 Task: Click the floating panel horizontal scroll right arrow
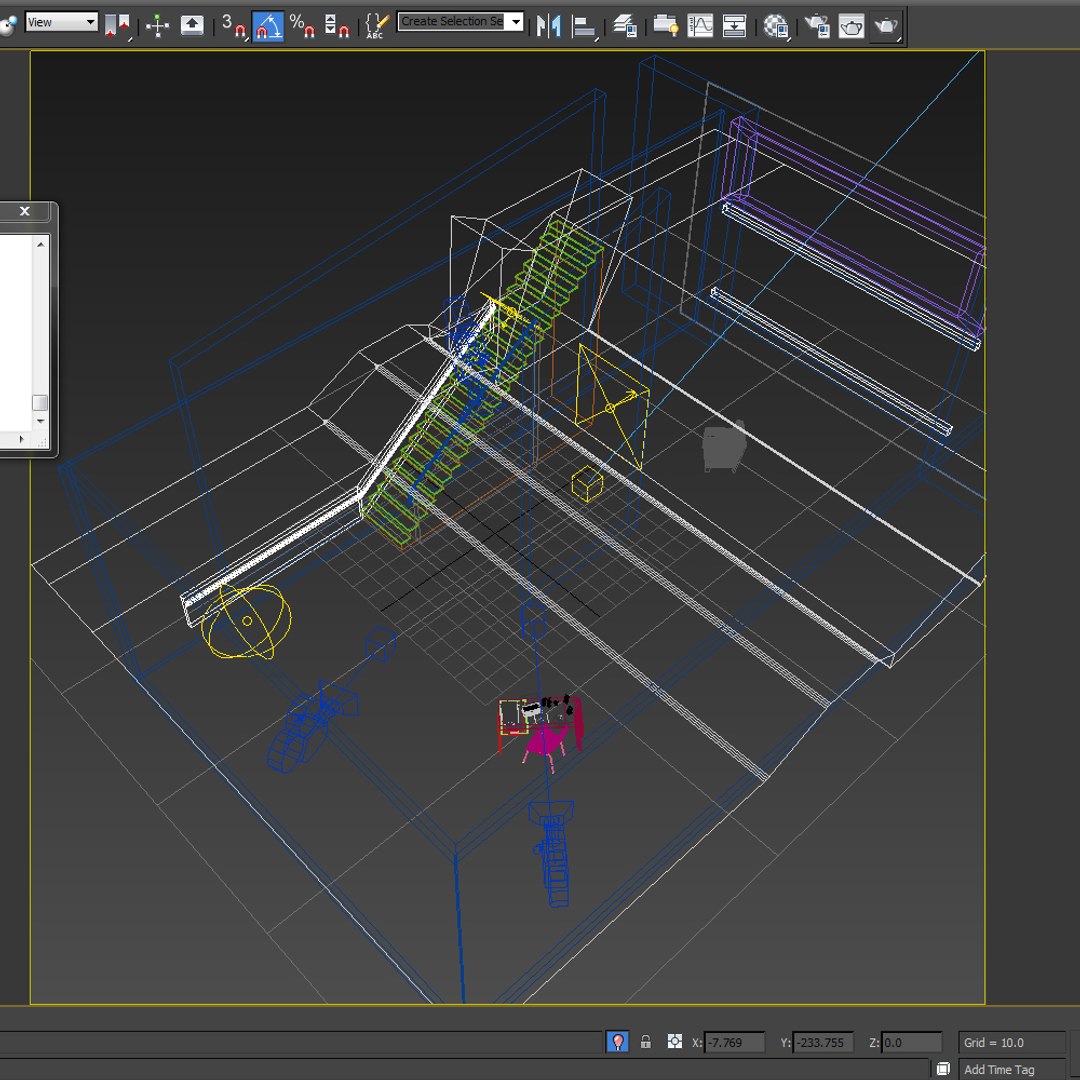tap(21, 439)
